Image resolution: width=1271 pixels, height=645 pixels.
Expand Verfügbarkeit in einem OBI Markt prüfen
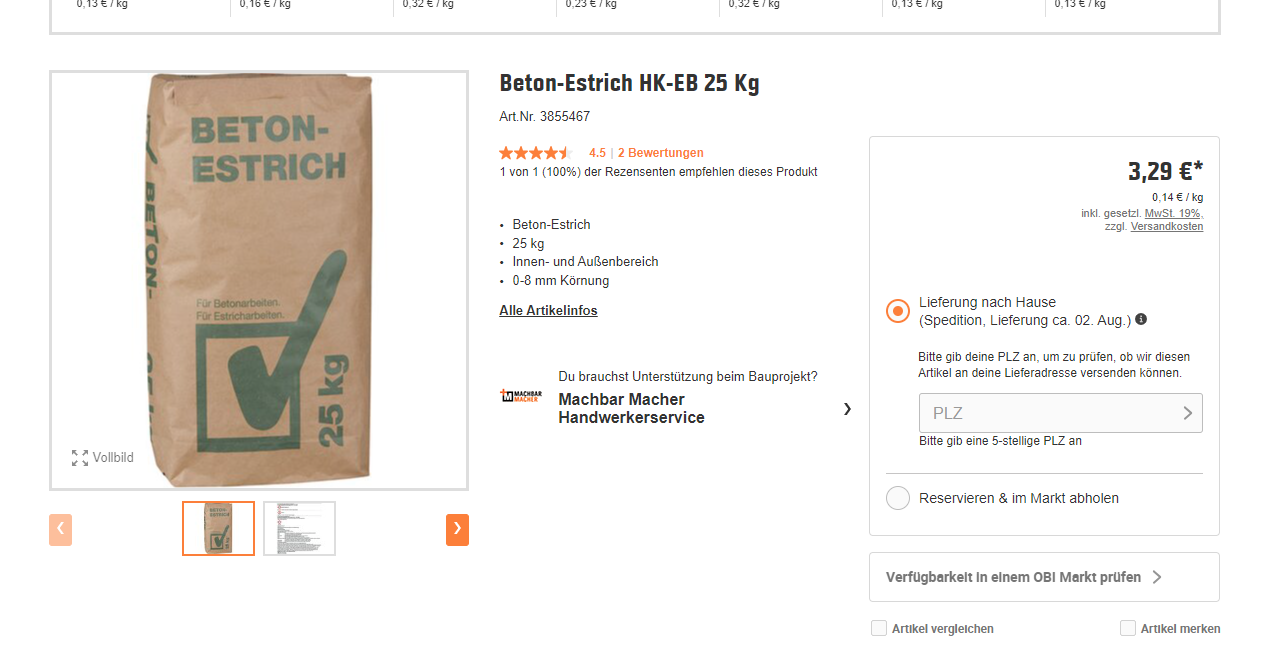coord(1044,577)
